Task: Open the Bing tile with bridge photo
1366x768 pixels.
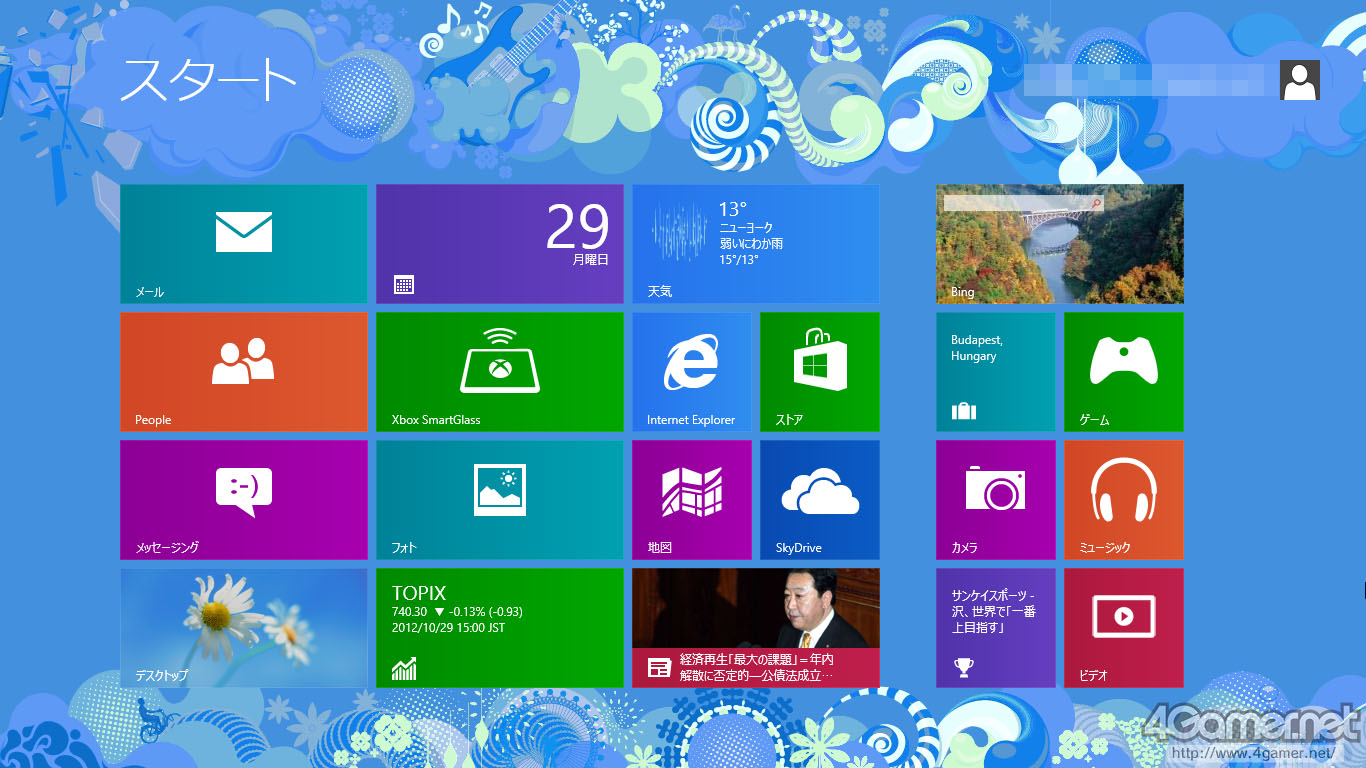Action: coord(1060,244)
